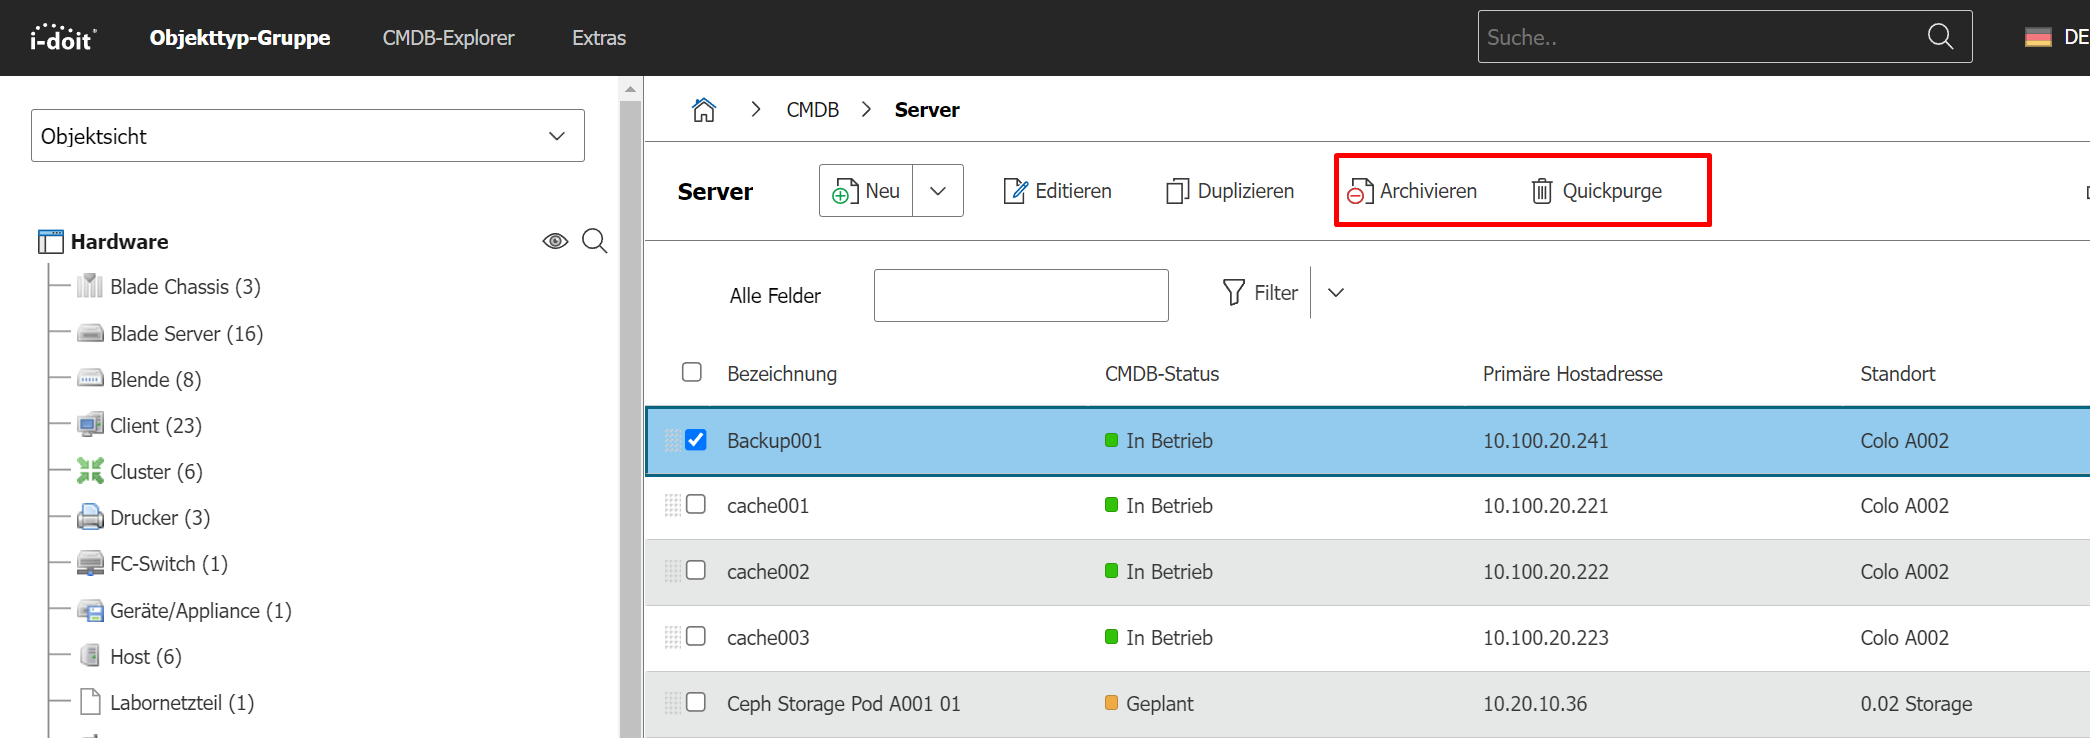Image resolution: width=2090 pixels, height=738 pixels.
Task: Click the Duplizieren button
Action: [x=1230, y=191]
